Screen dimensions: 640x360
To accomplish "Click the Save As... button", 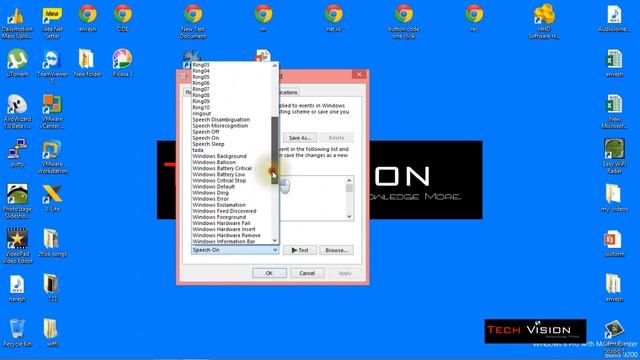I will coord(300,138).
